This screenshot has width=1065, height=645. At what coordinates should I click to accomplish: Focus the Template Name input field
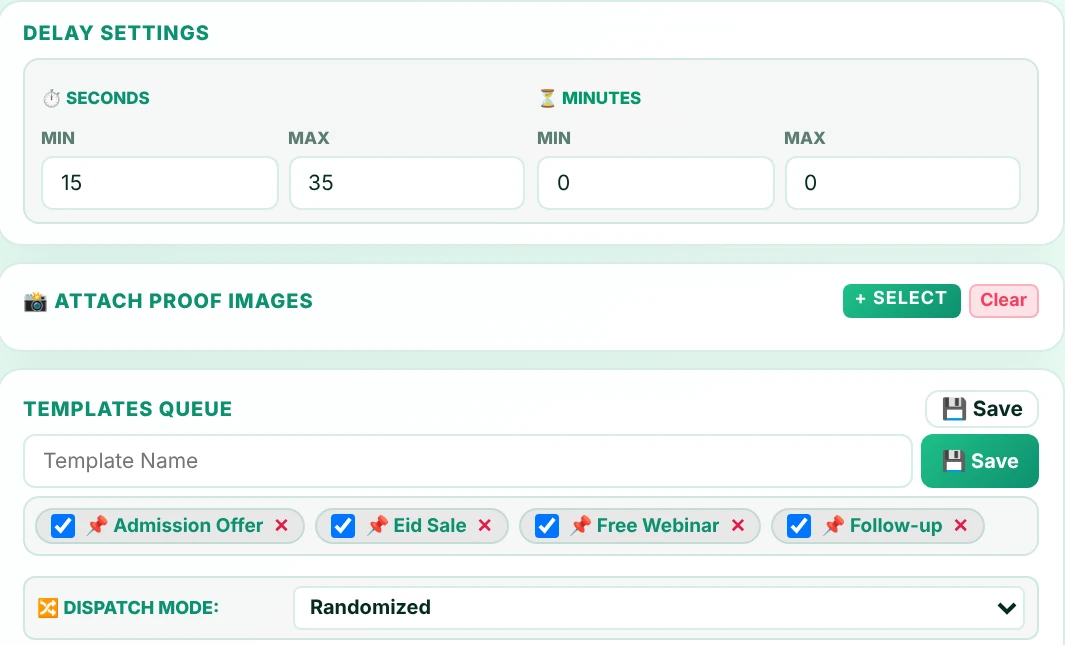(468, 461)
